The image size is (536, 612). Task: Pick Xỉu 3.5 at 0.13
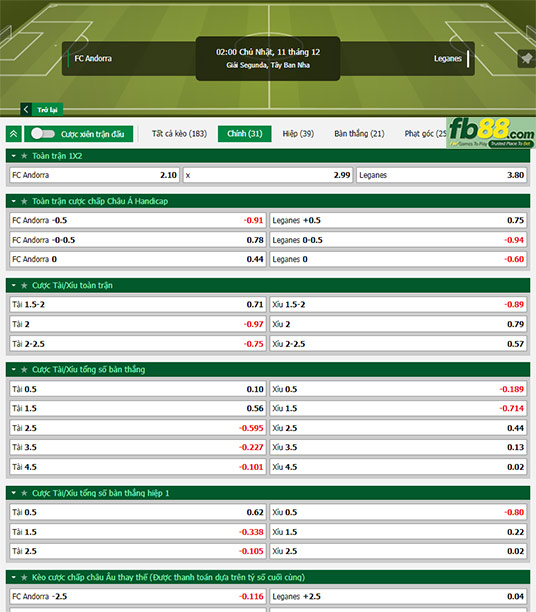point(398,447)
